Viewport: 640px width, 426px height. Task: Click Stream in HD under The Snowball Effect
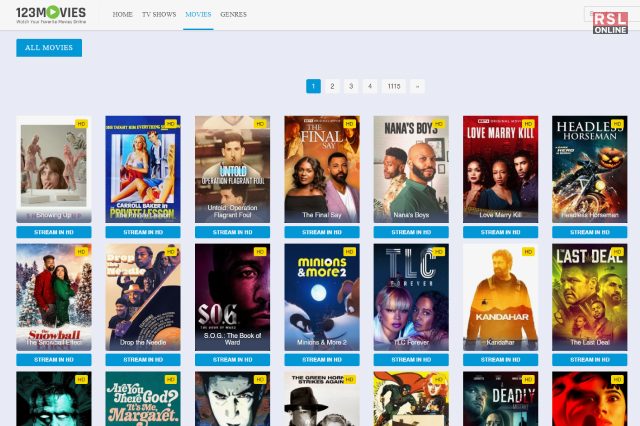[54, 360]
